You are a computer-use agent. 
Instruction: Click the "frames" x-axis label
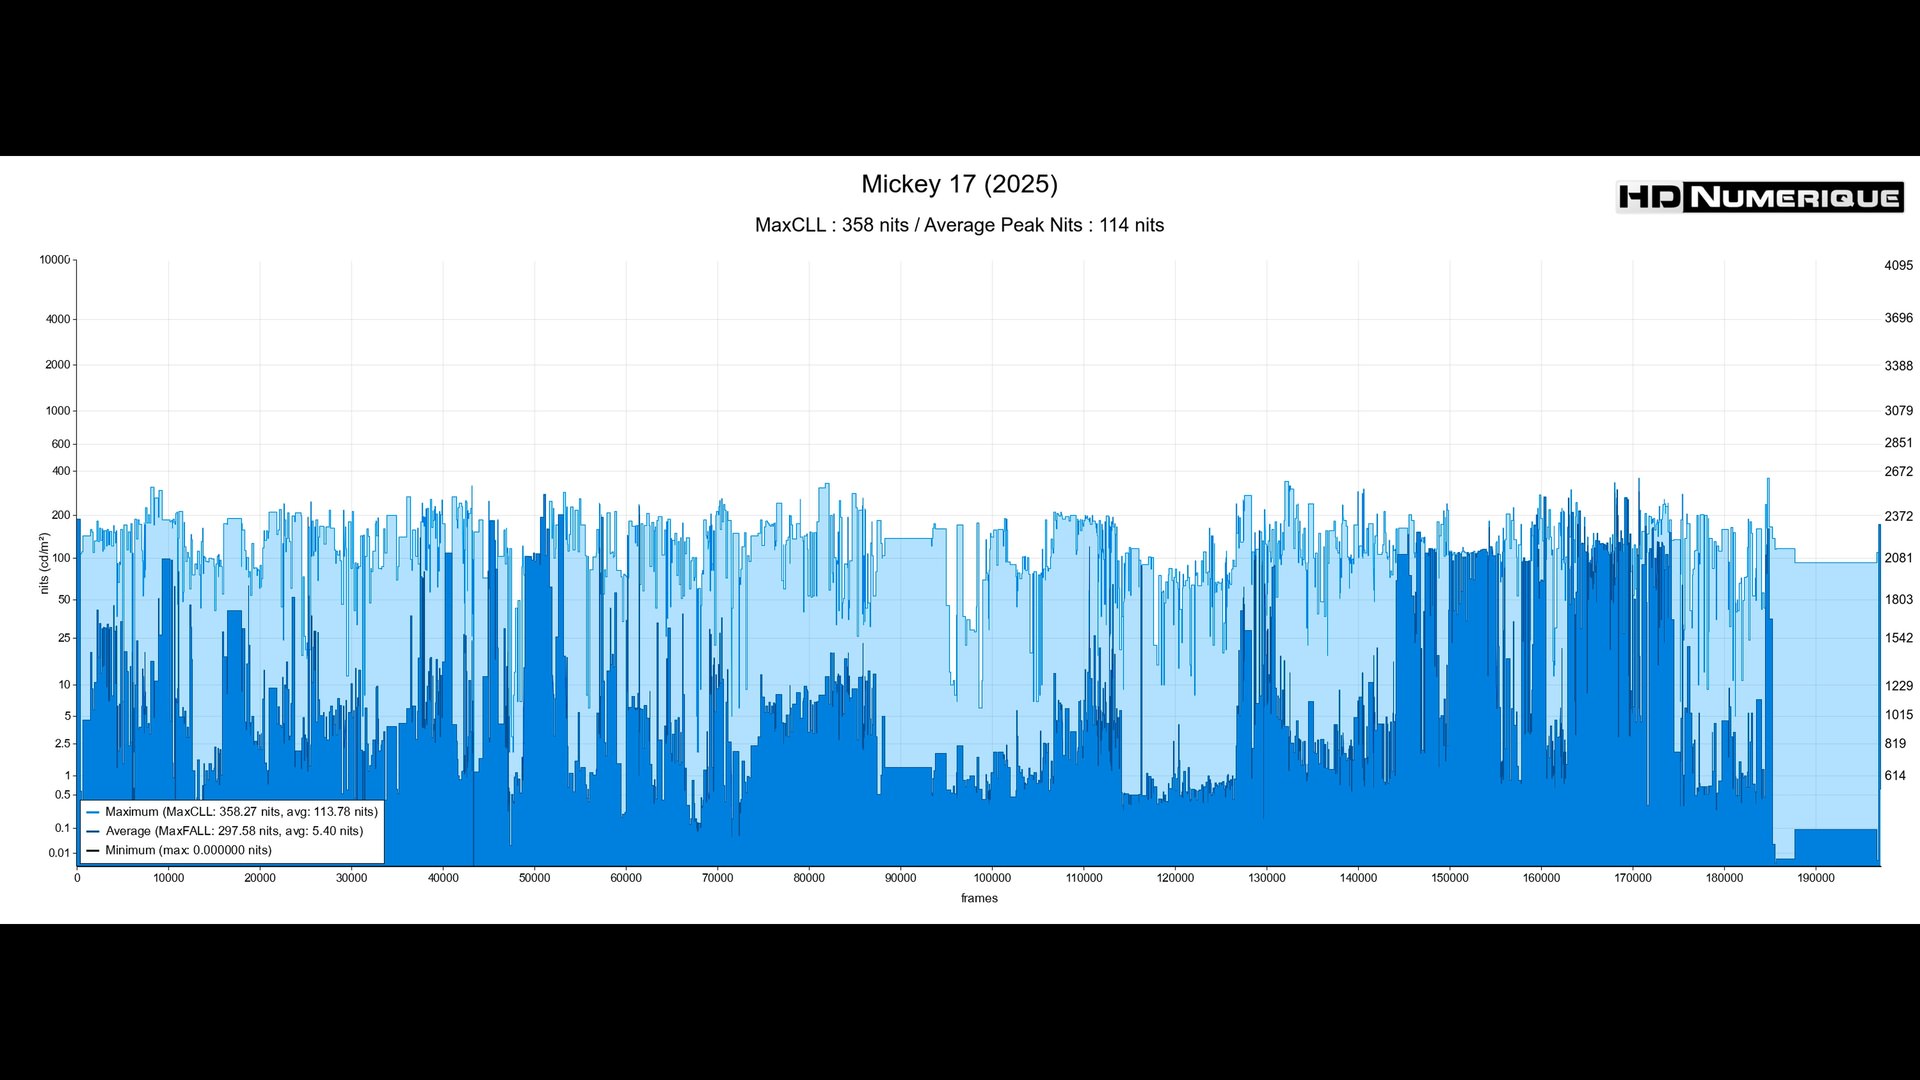979,898
